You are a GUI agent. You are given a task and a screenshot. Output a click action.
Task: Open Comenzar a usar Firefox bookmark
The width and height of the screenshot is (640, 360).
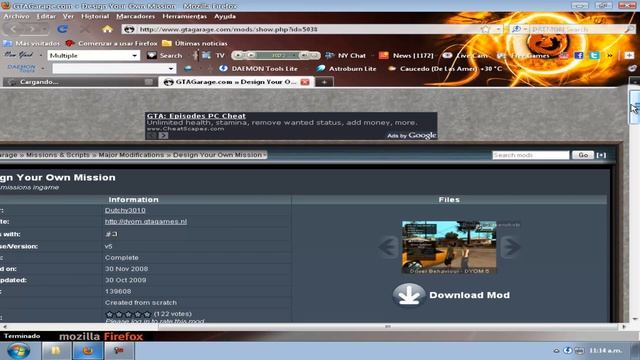[x=111, y=43]
